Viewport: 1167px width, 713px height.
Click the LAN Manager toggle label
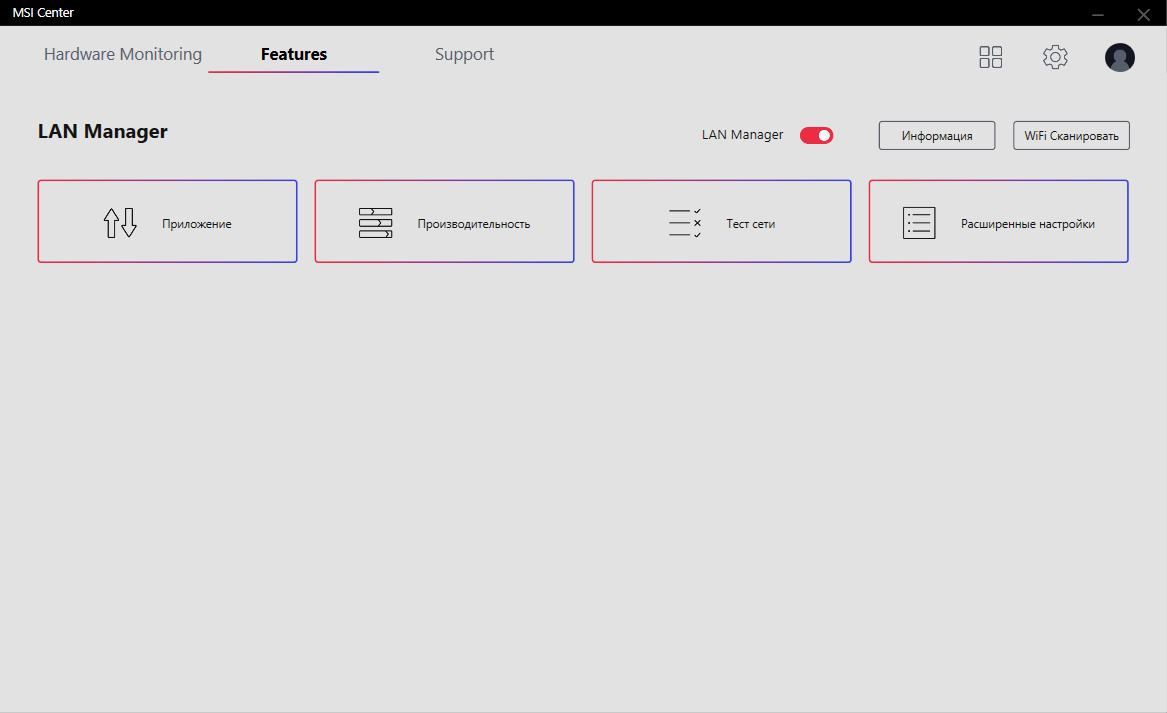(743, 135)
